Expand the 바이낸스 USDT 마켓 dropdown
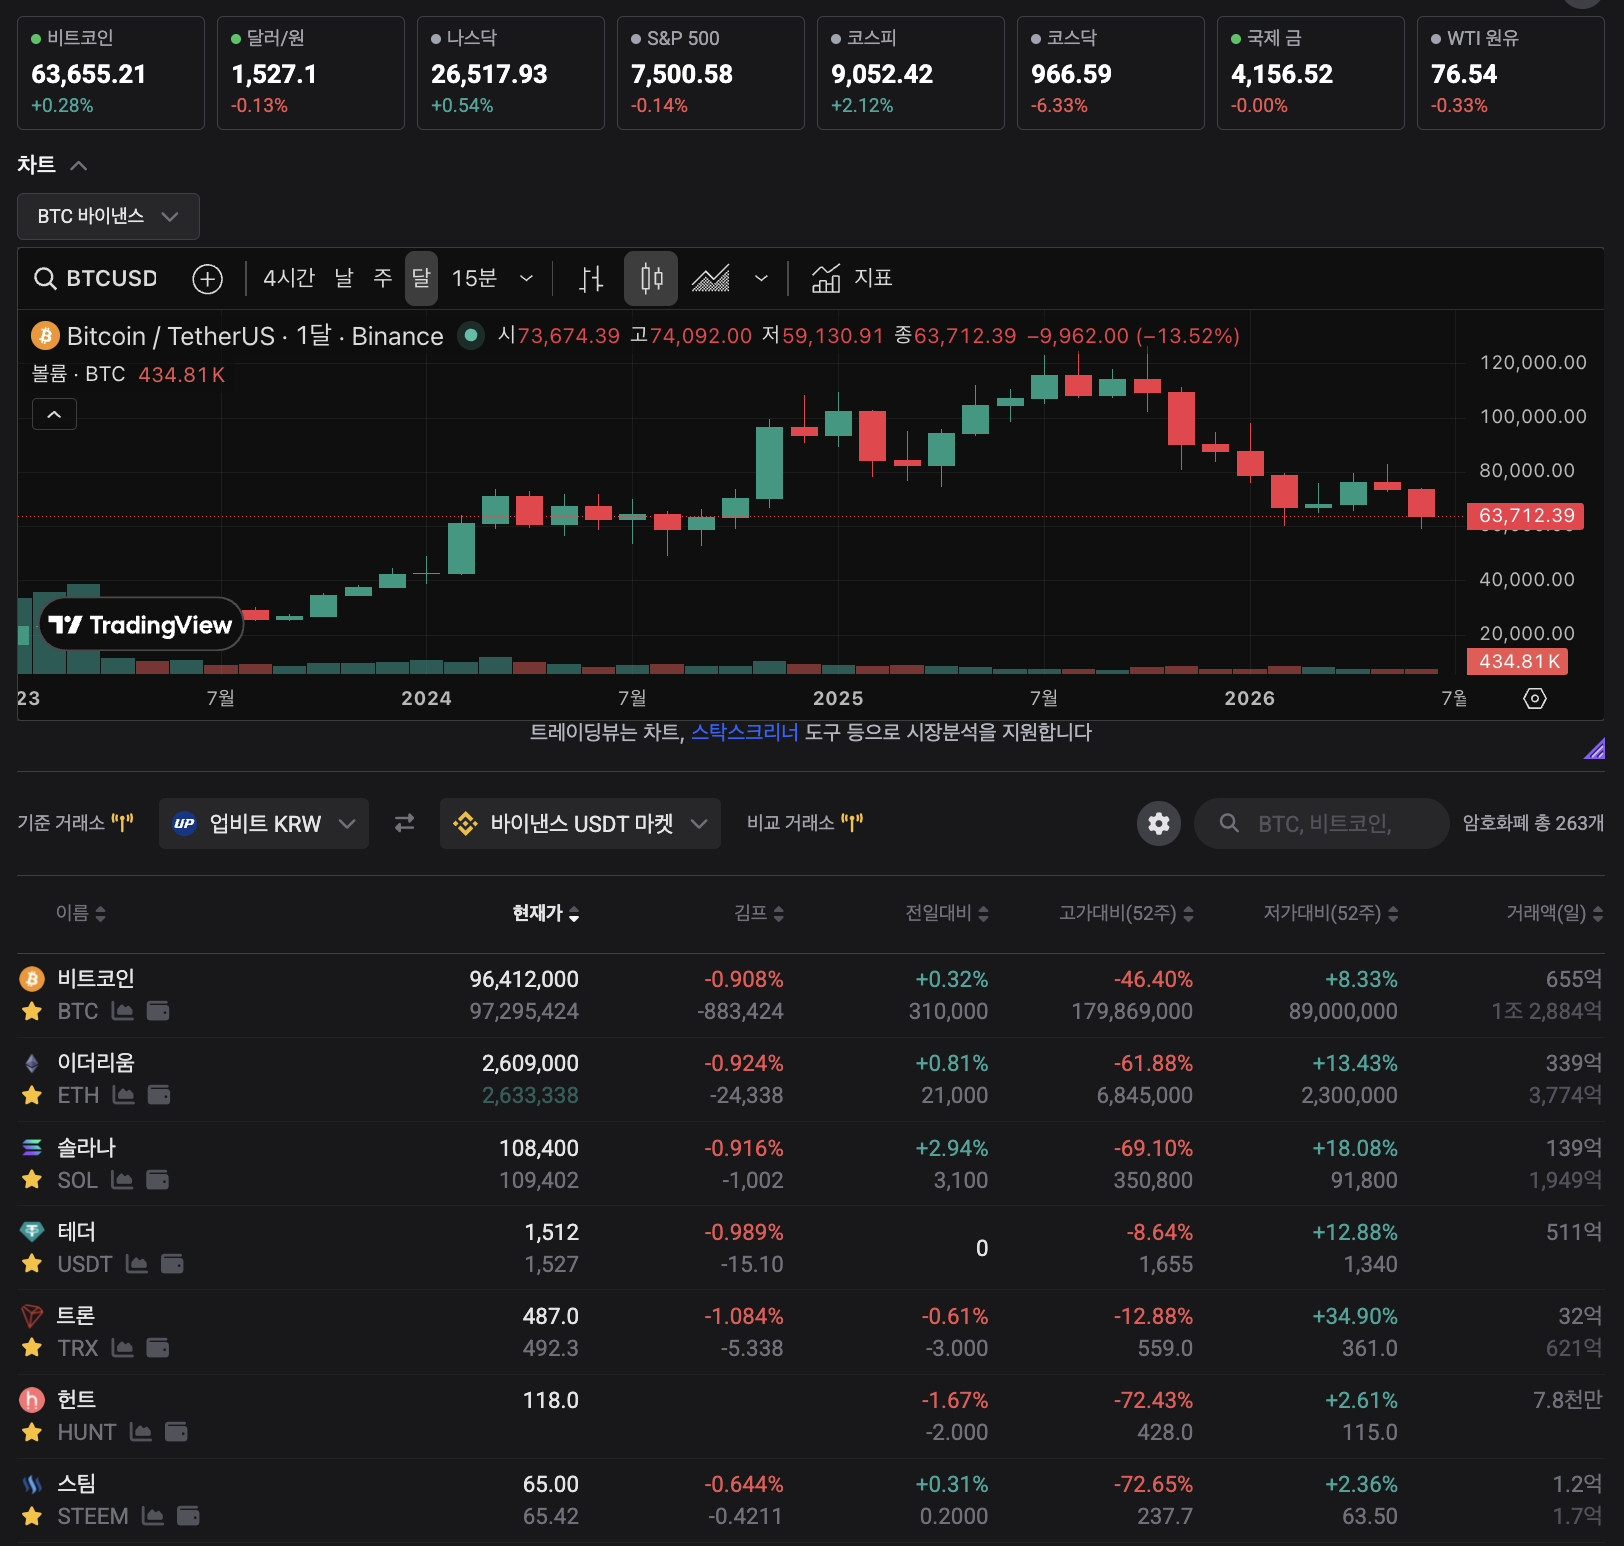Viewport: 1624px width, 1546px height. [x=580, y=823]
